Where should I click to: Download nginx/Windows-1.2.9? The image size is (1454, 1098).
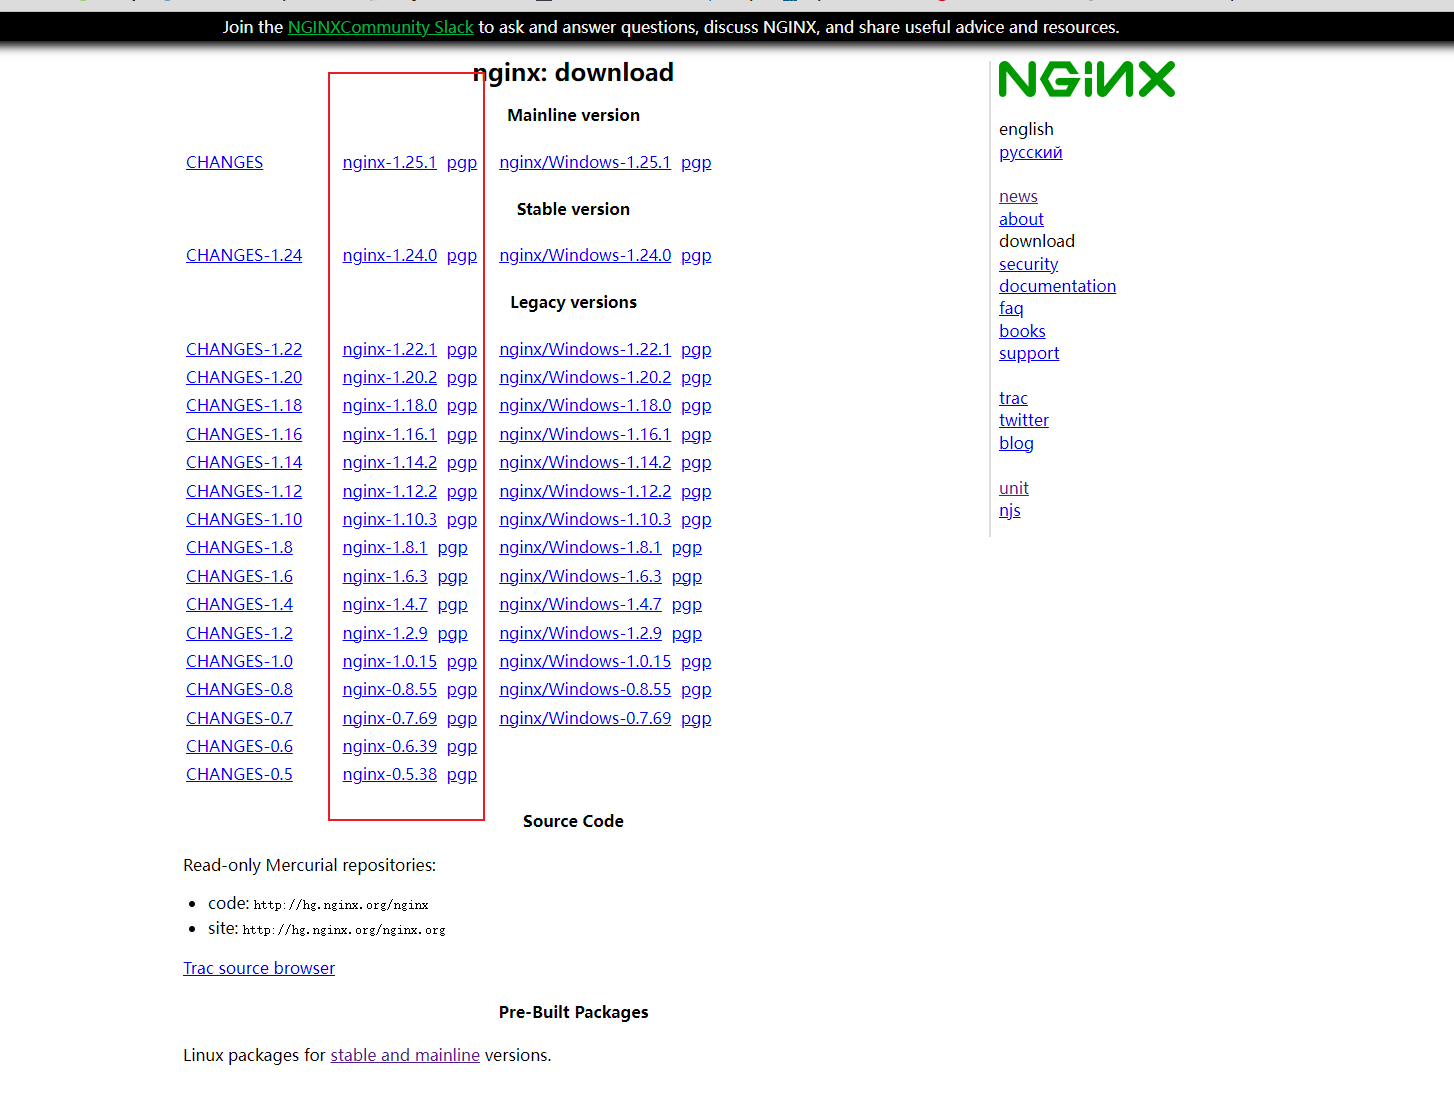pyautogui.click(x=580, y=633)
